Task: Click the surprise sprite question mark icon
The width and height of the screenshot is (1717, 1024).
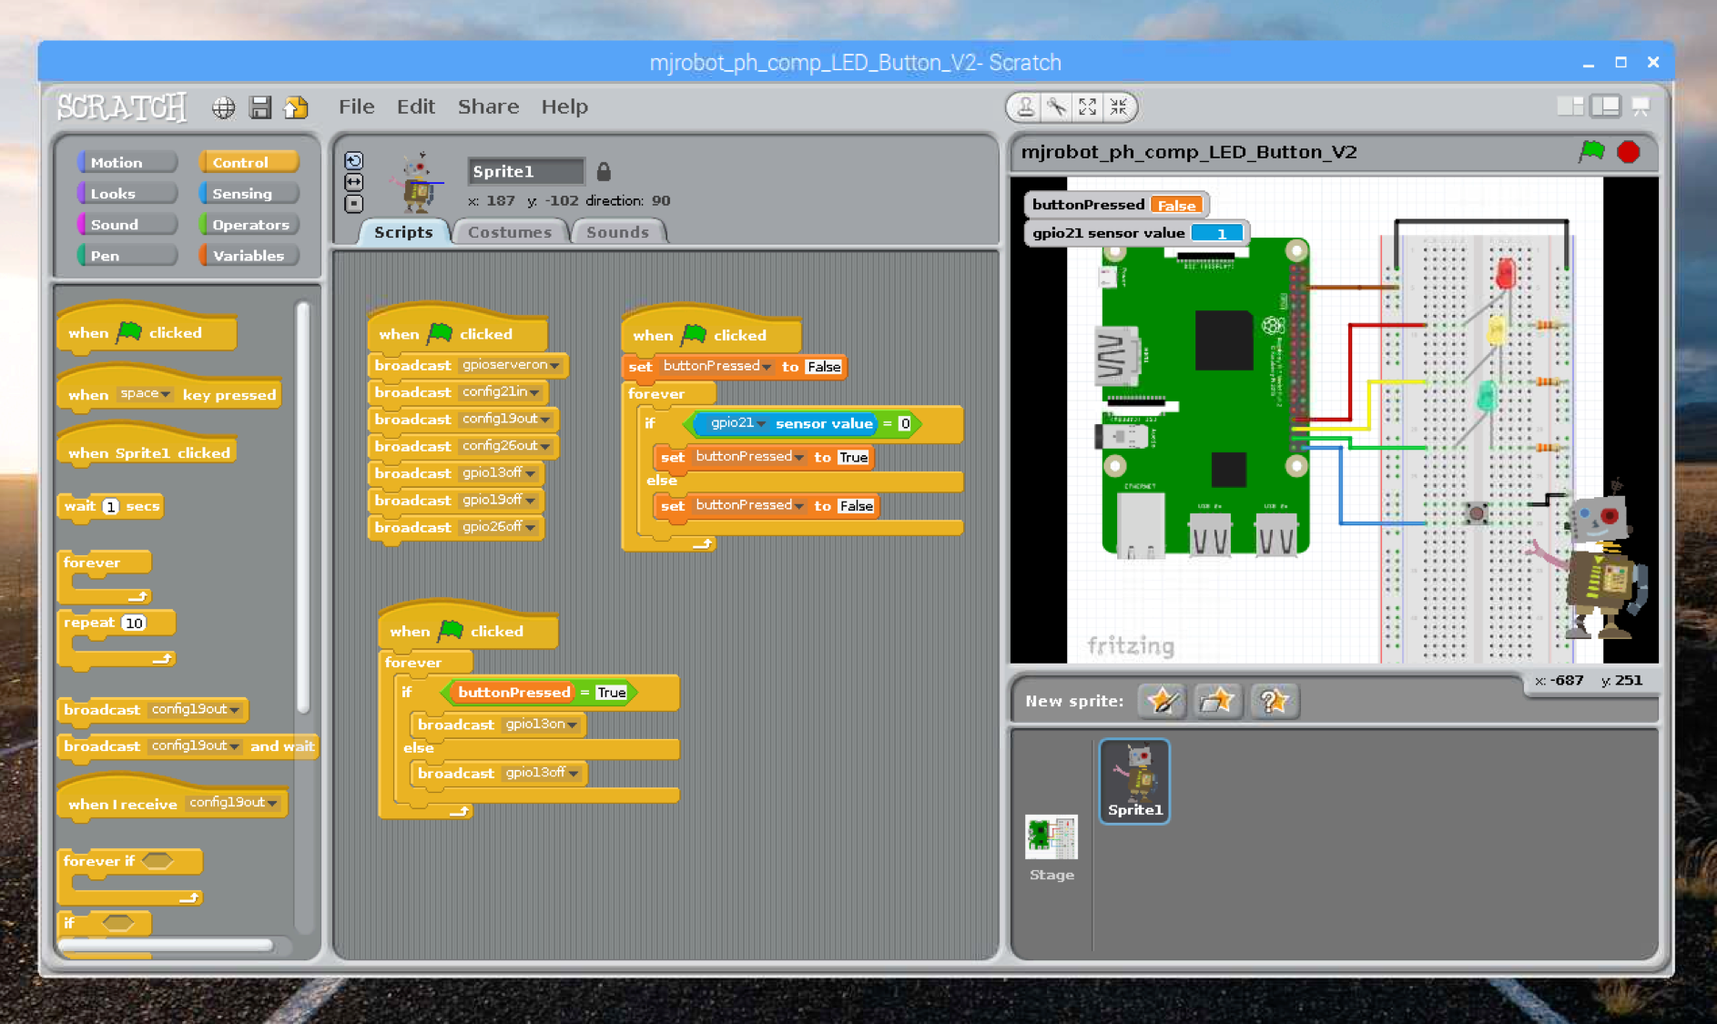Action: pos(1274,701)
